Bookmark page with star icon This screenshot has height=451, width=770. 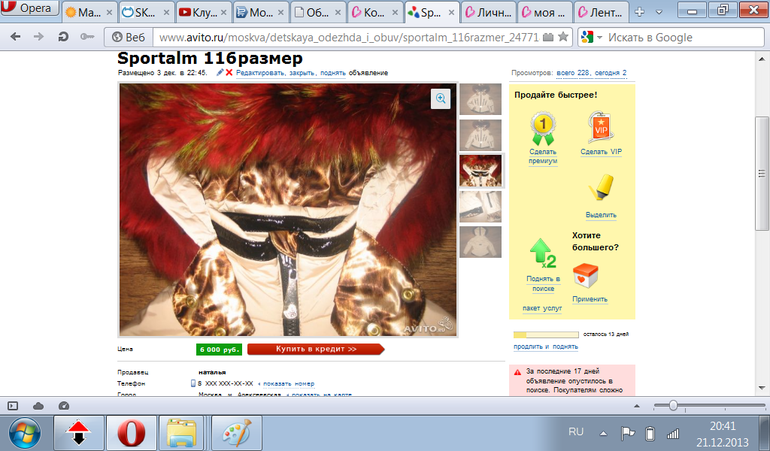tap(563, 37)
